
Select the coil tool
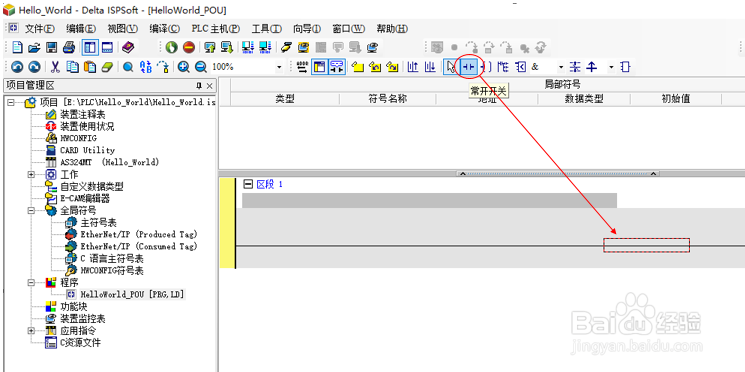tap(487, 67)
